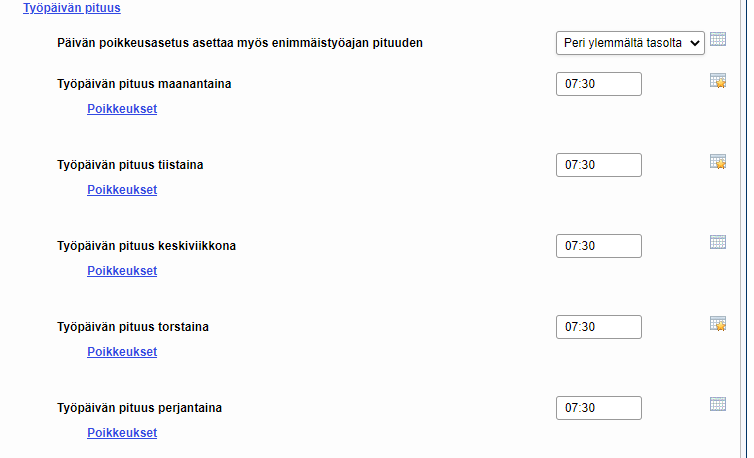Focus the torstaina work length field

pos(599,327)
